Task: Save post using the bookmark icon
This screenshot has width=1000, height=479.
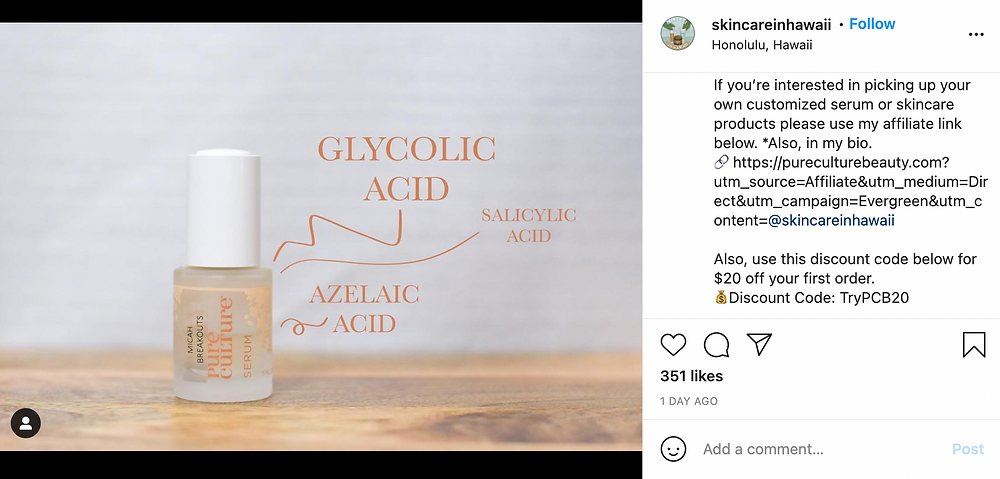Action: [x=974, y=344]
